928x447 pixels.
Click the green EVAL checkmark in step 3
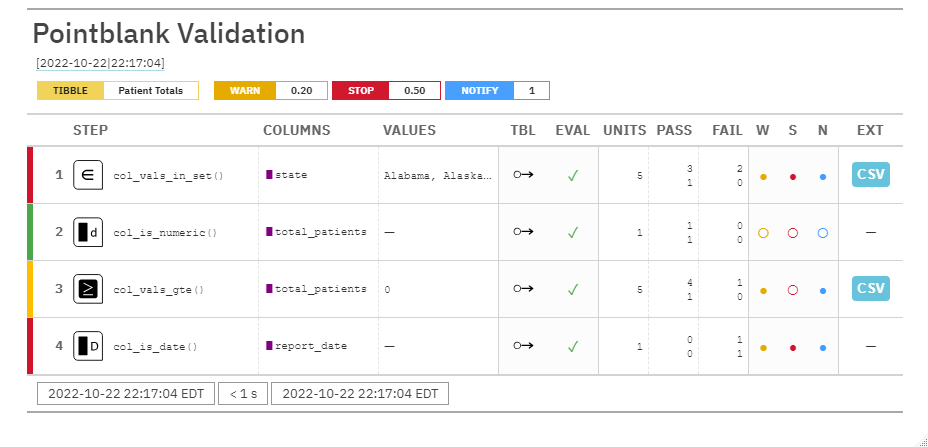573,289
